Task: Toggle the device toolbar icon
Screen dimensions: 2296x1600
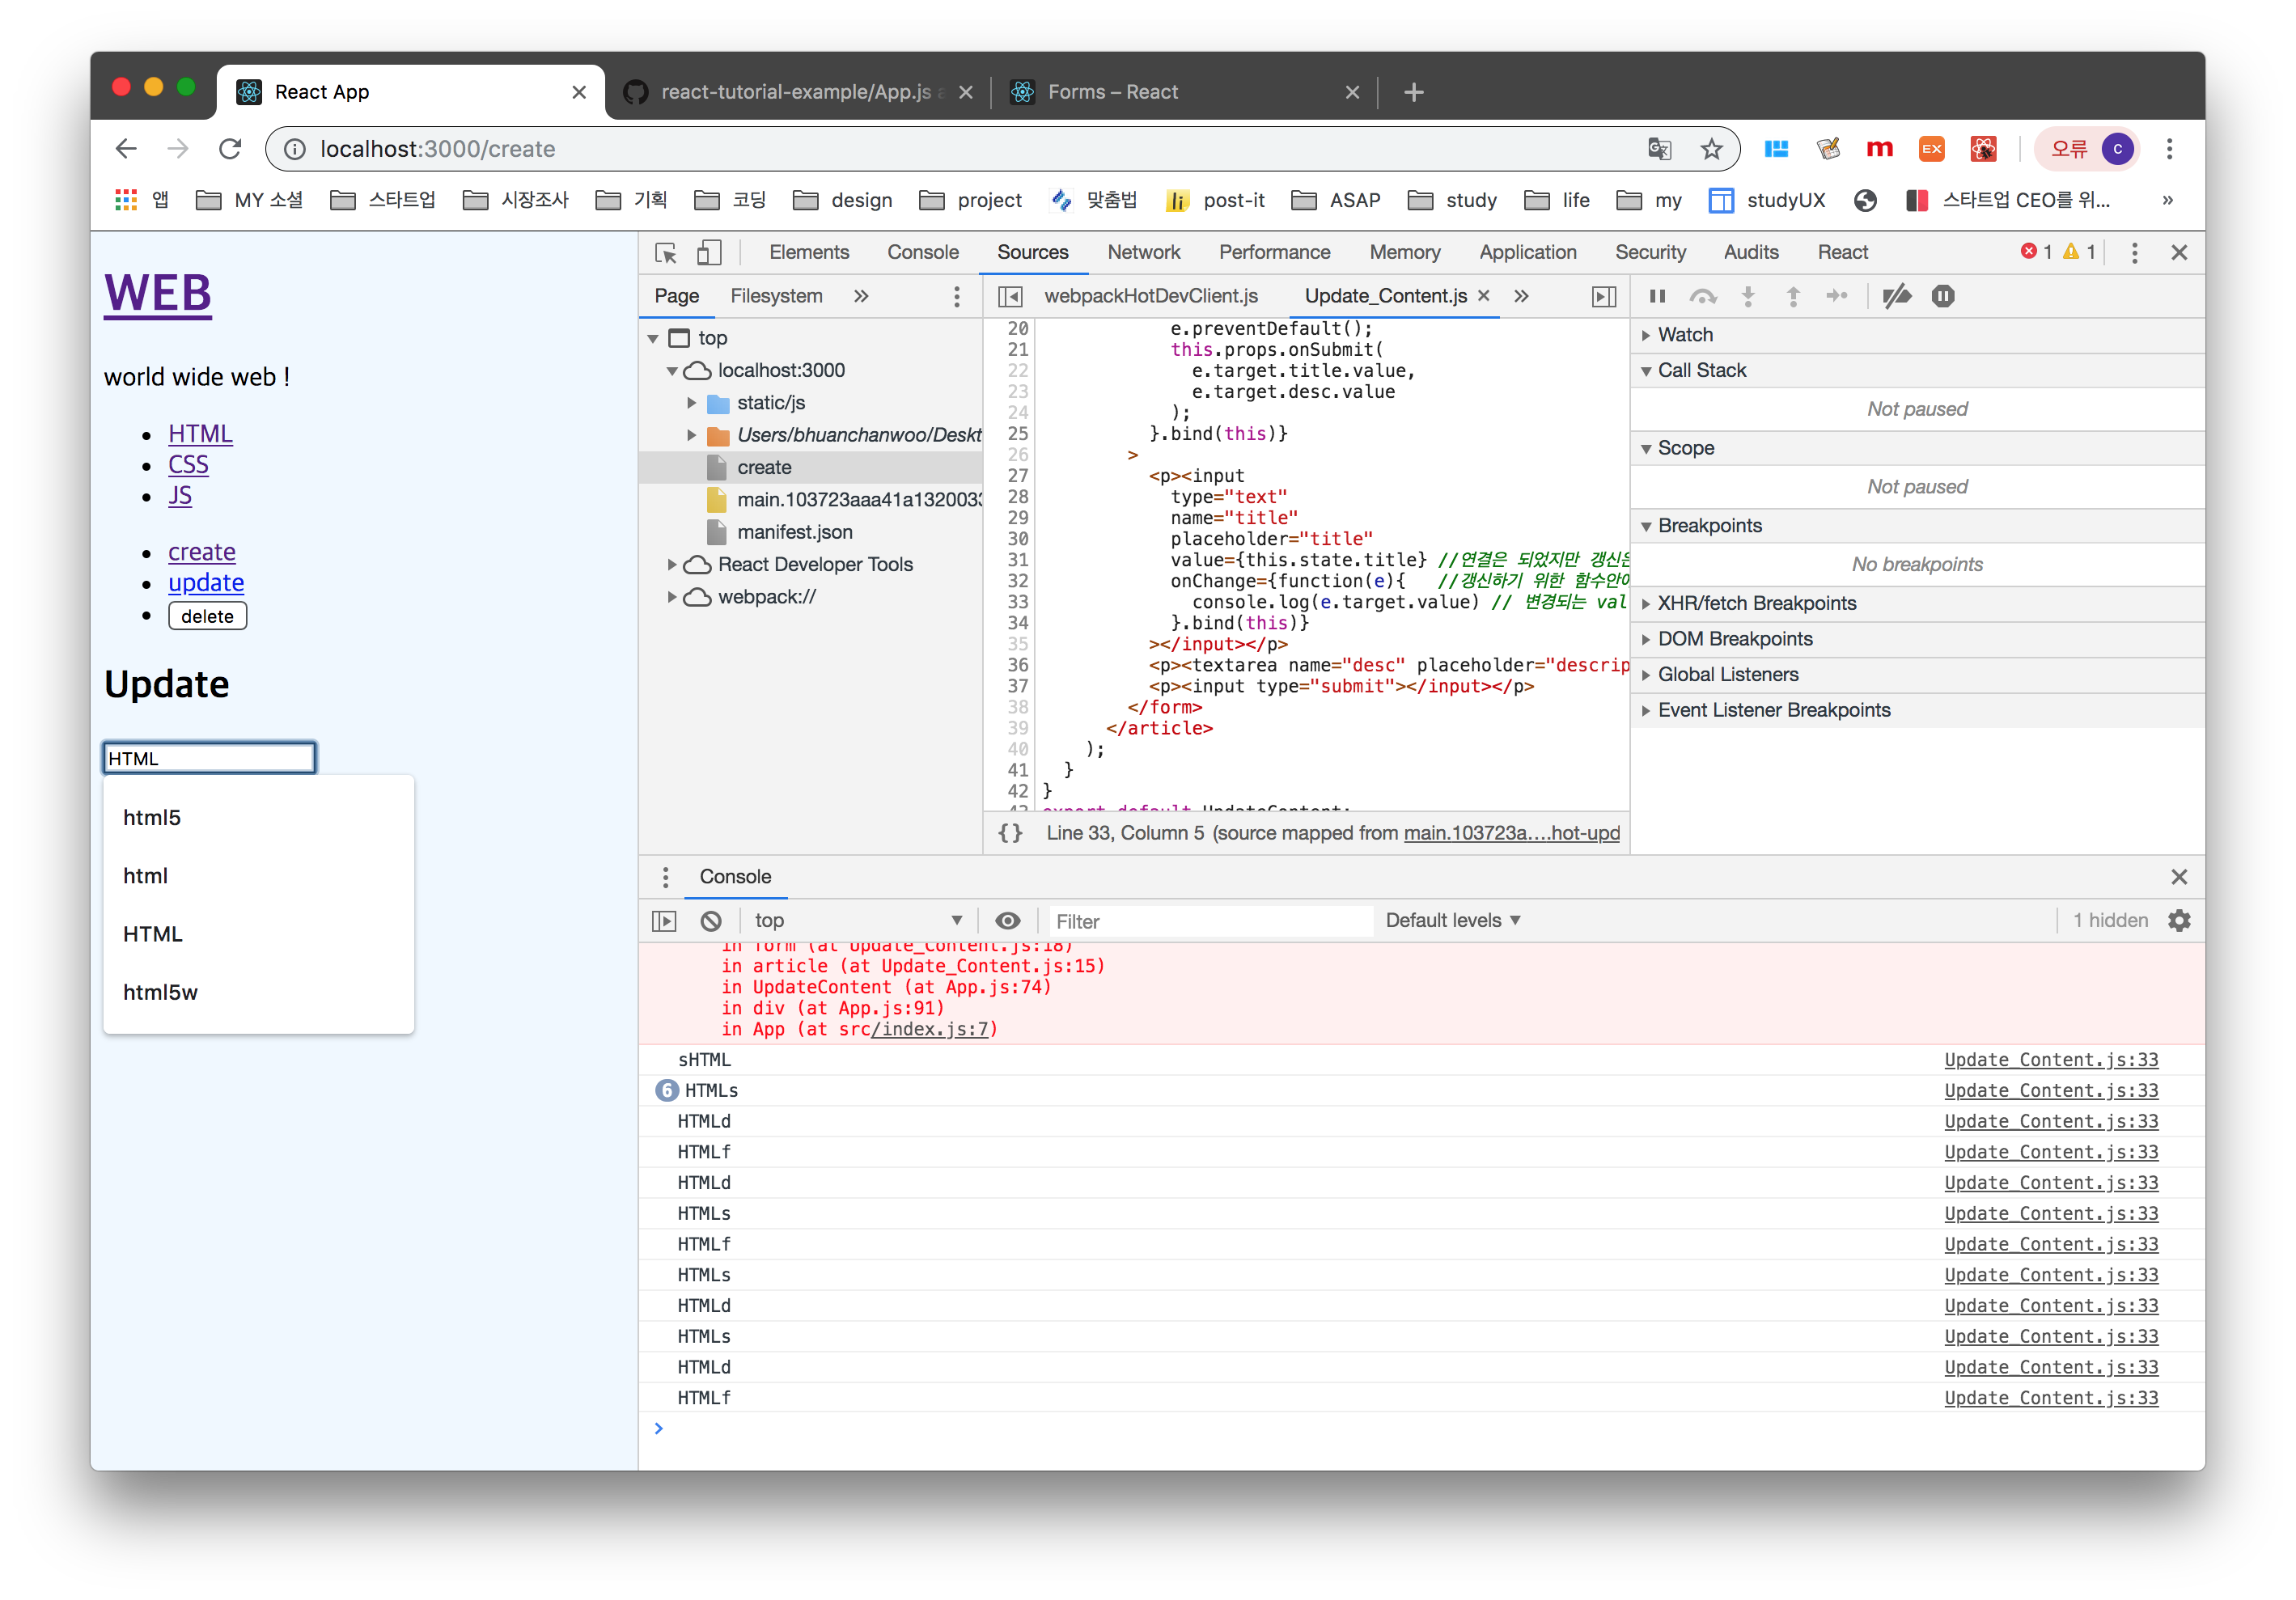Action: 709,253
